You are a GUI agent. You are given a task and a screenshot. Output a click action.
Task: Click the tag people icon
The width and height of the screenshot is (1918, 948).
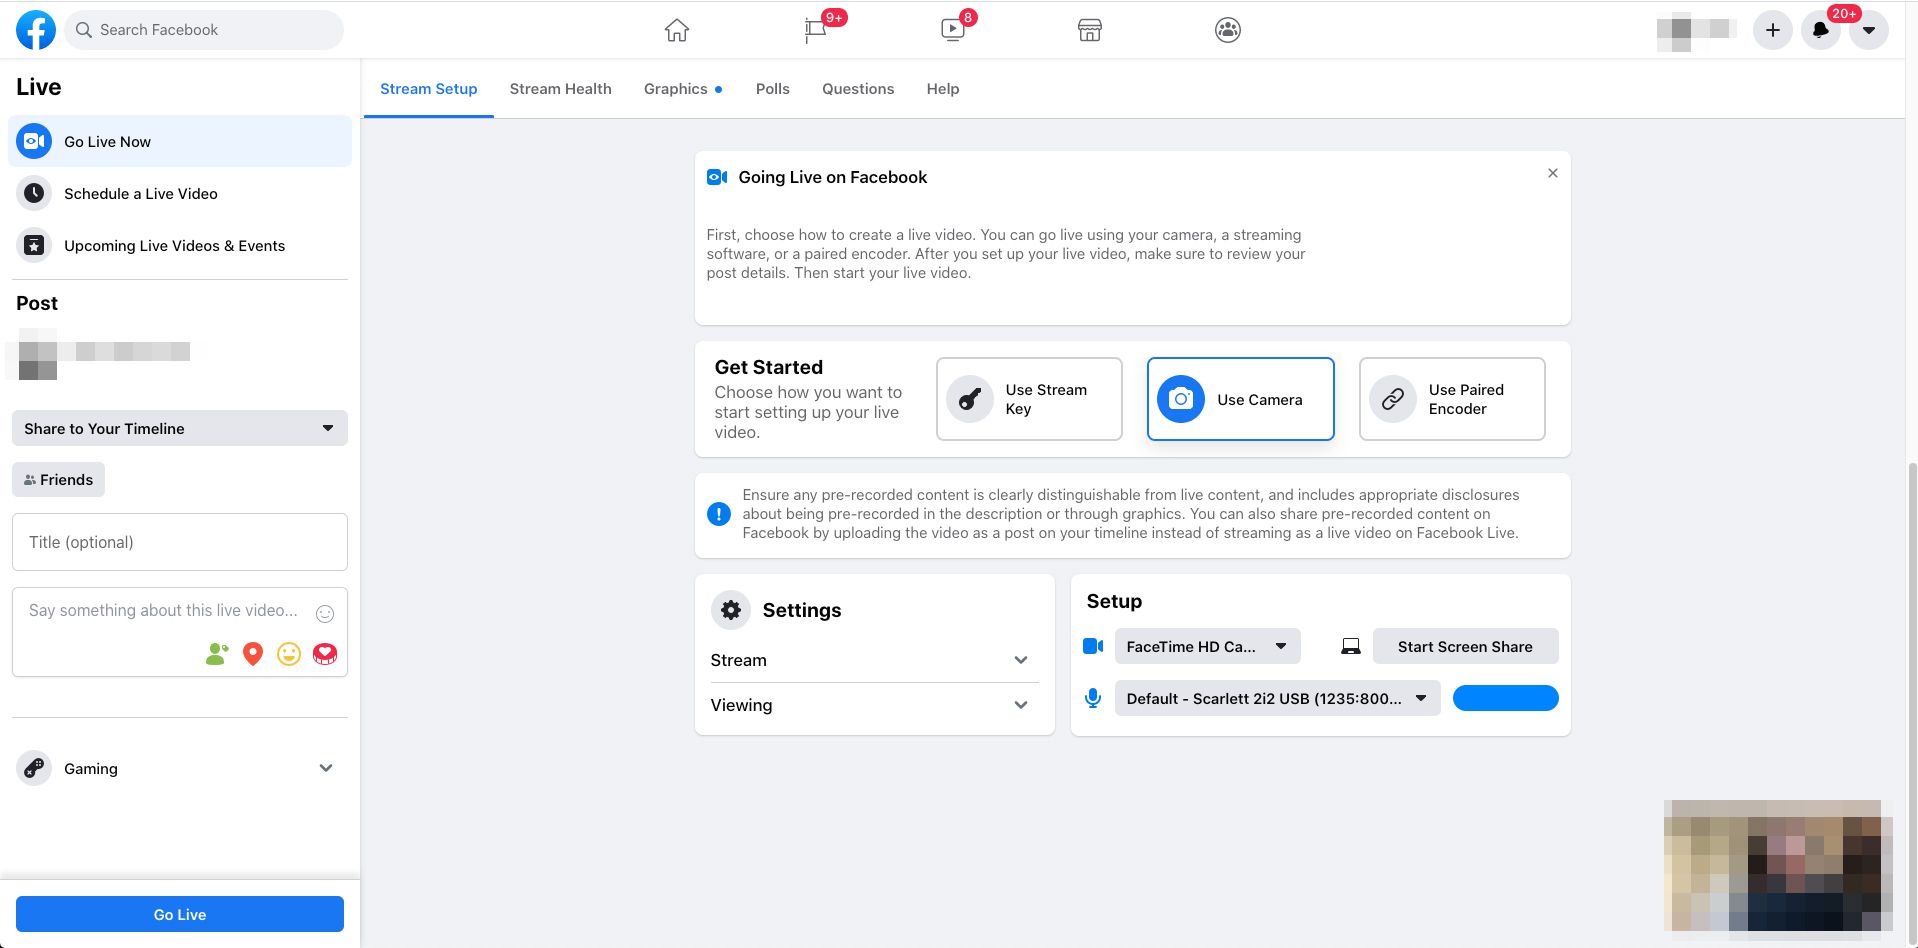pyautogui.click(x=217, y=654)
